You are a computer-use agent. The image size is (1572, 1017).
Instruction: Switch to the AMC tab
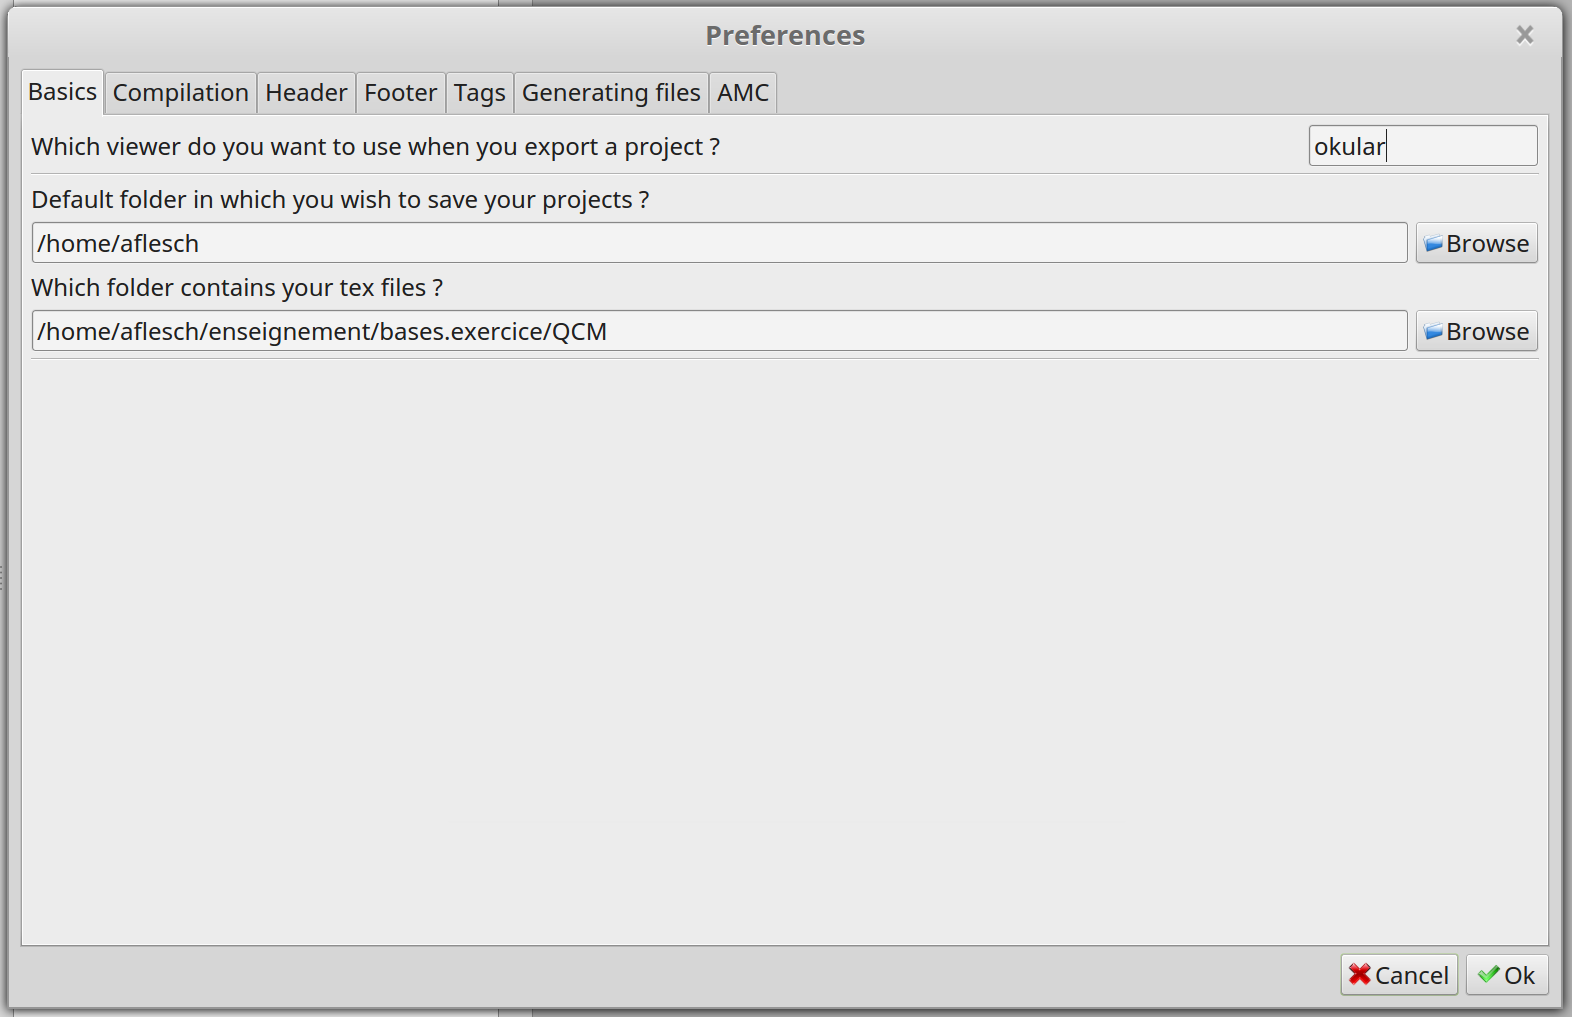pos(743,93)
